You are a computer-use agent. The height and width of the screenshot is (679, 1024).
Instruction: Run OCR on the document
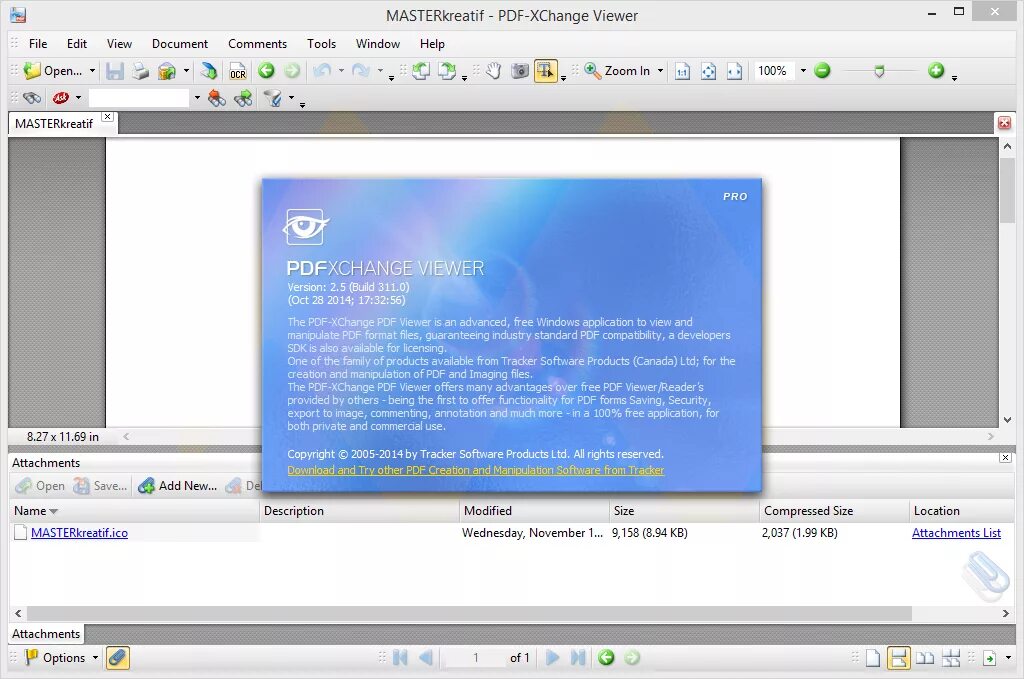coord(238,71)
